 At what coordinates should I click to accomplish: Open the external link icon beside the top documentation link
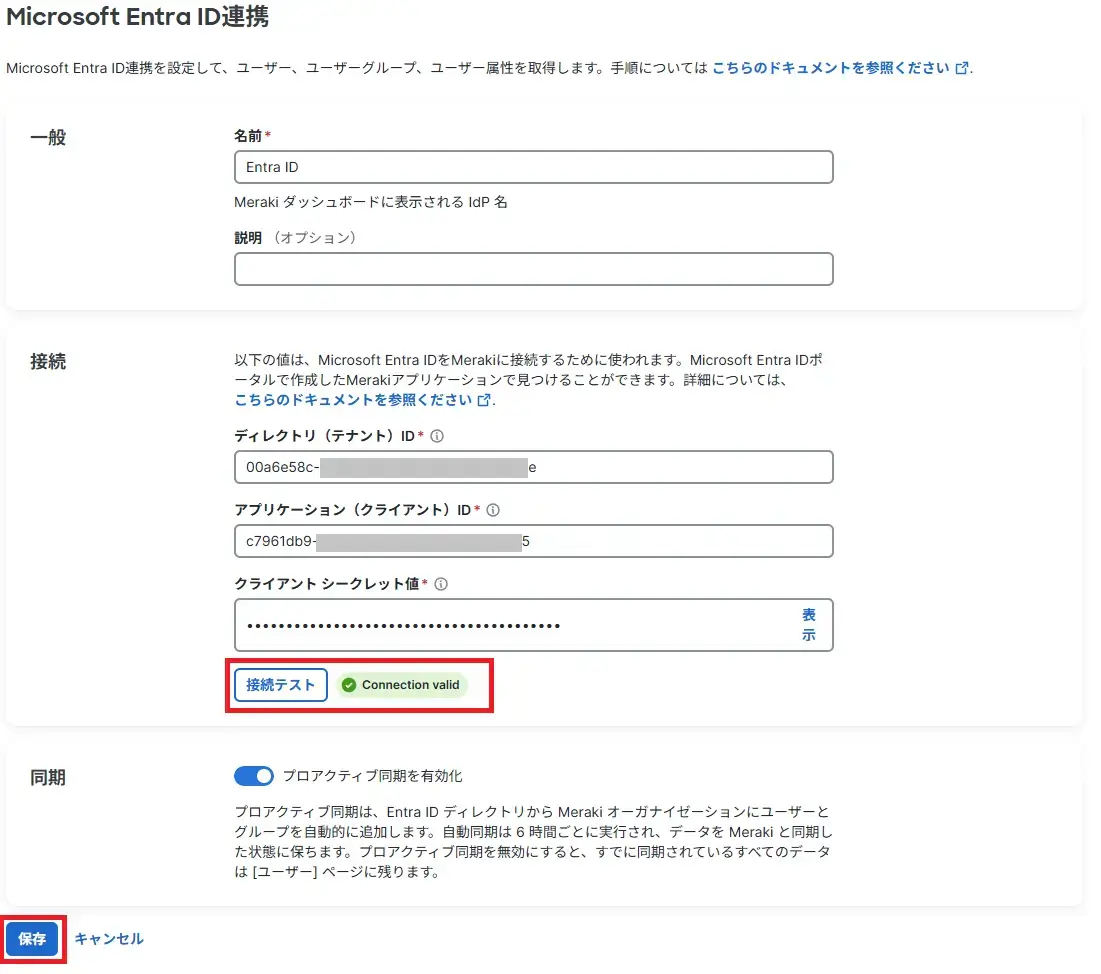pyautogui.click(x=962, y=69)
